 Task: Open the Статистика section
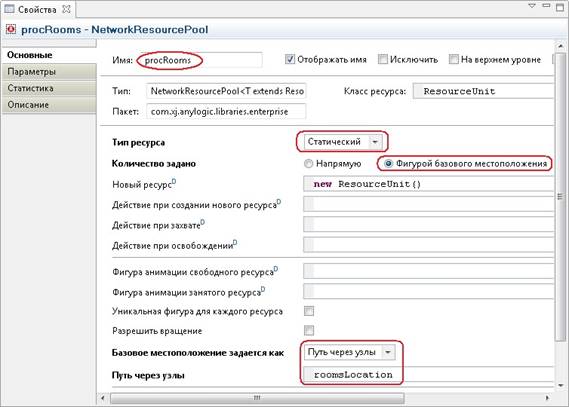[x=49, y=88]
